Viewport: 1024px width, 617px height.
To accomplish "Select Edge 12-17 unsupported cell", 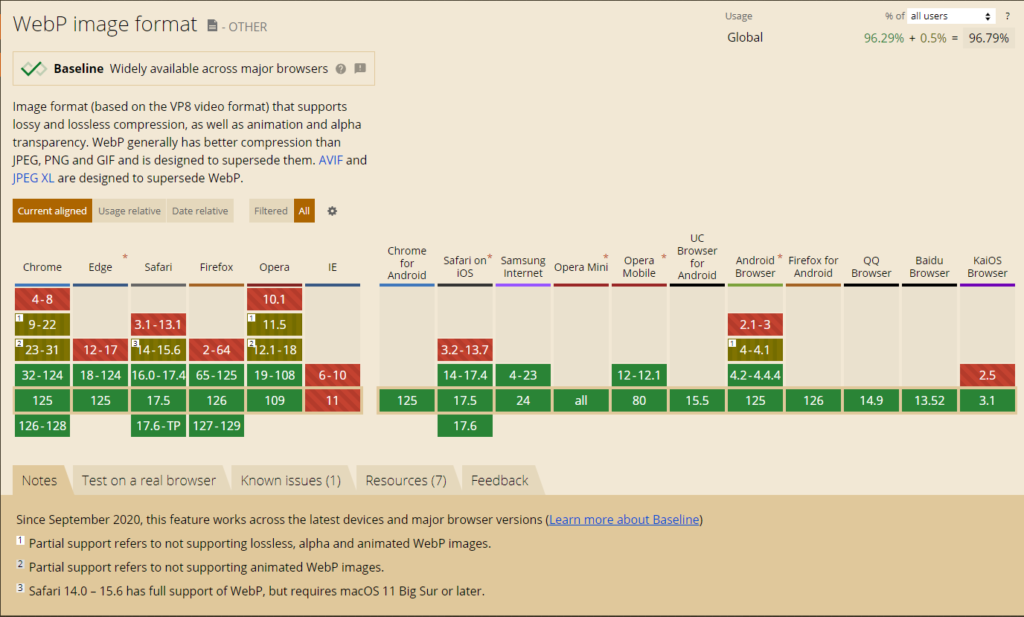I will tap(101, 350).
